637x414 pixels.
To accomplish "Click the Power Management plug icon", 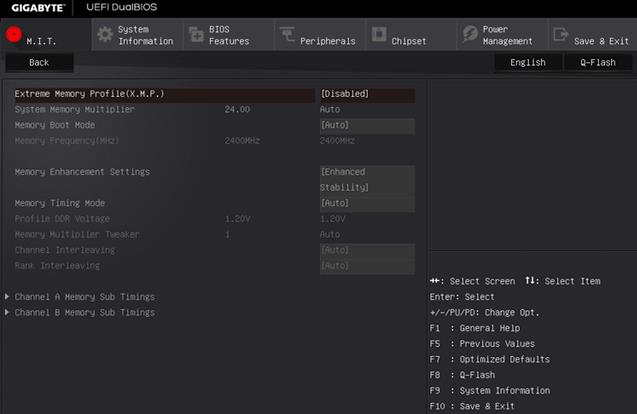I will pos(470,34).
